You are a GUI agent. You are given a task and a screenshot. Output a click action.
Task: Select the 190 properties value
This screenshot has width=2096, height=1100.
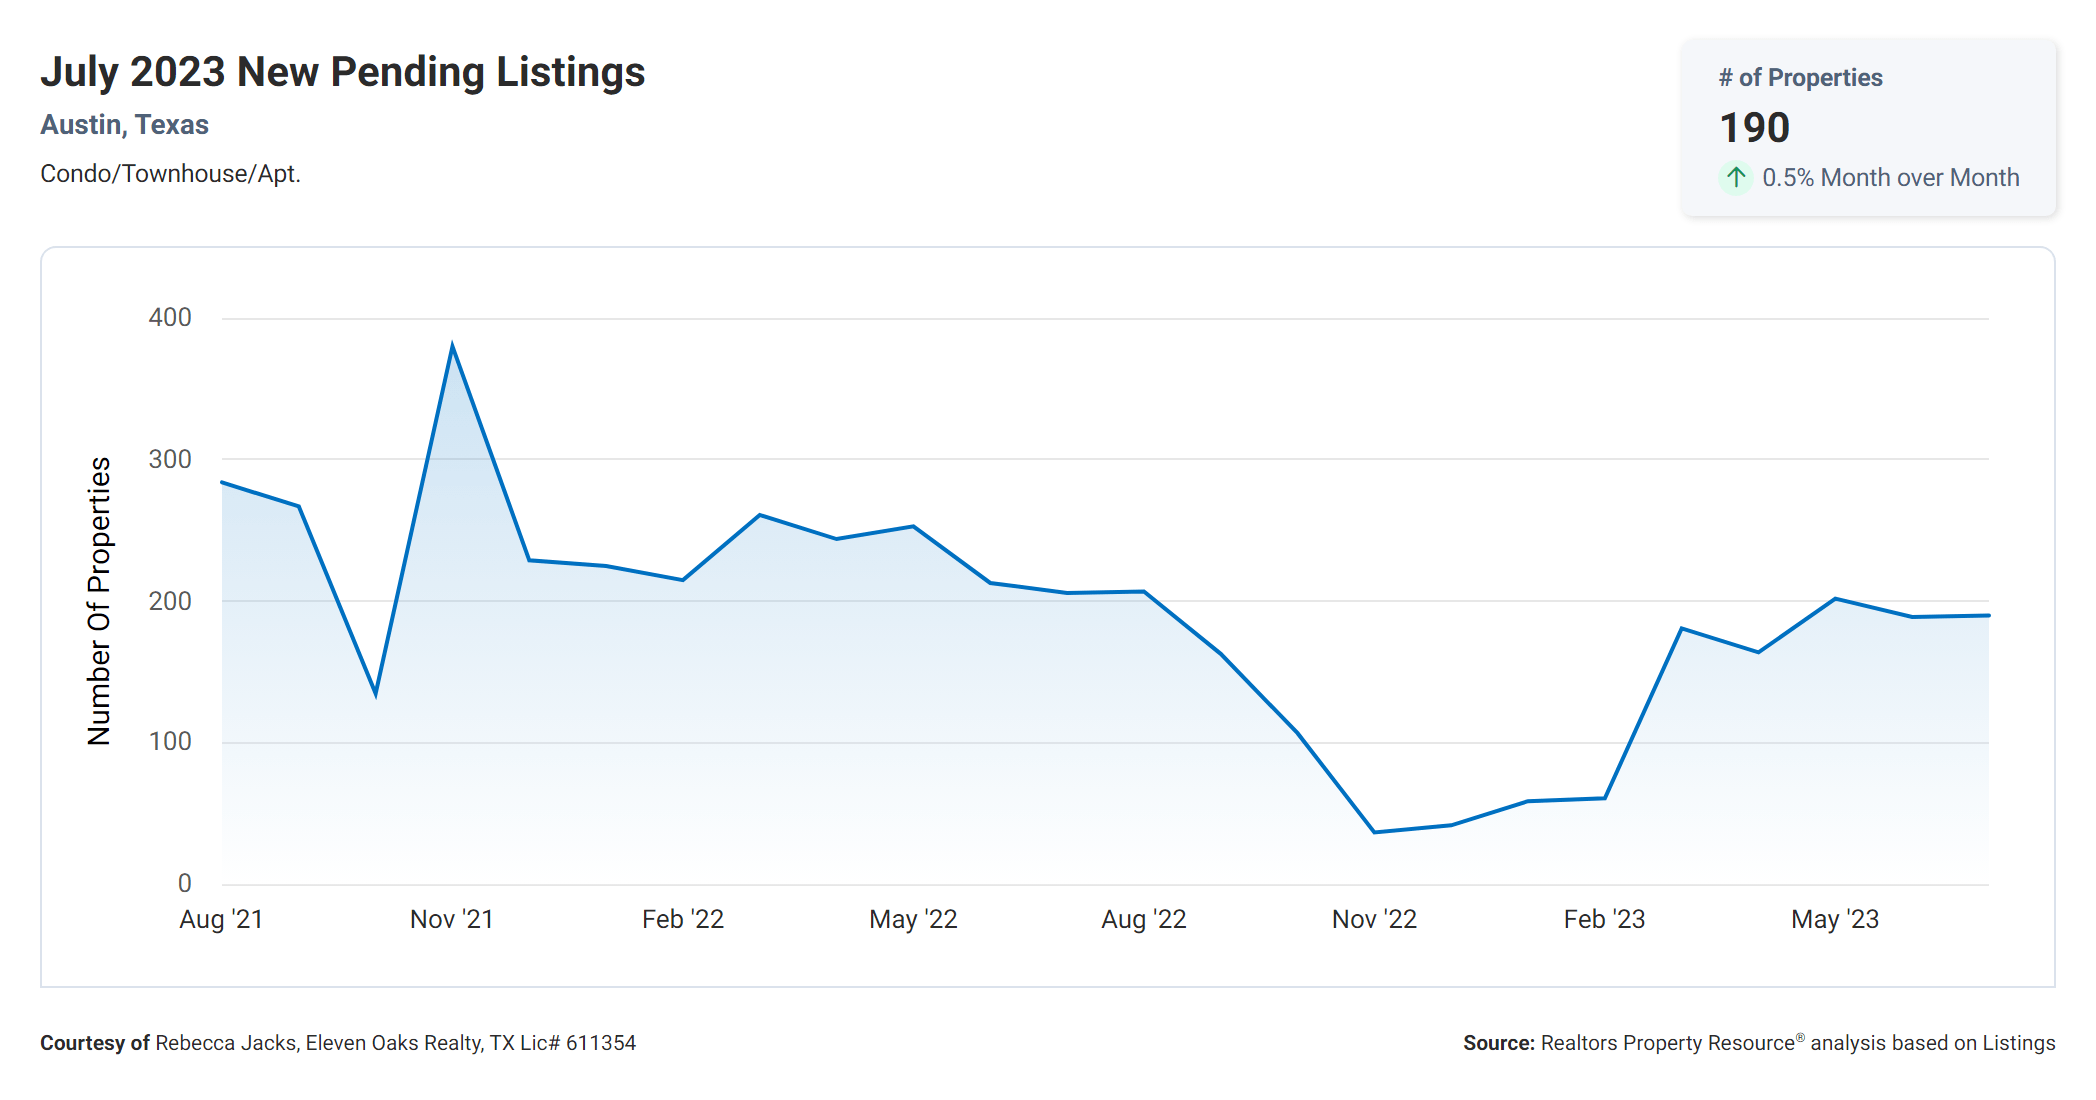coord(1754,128)
